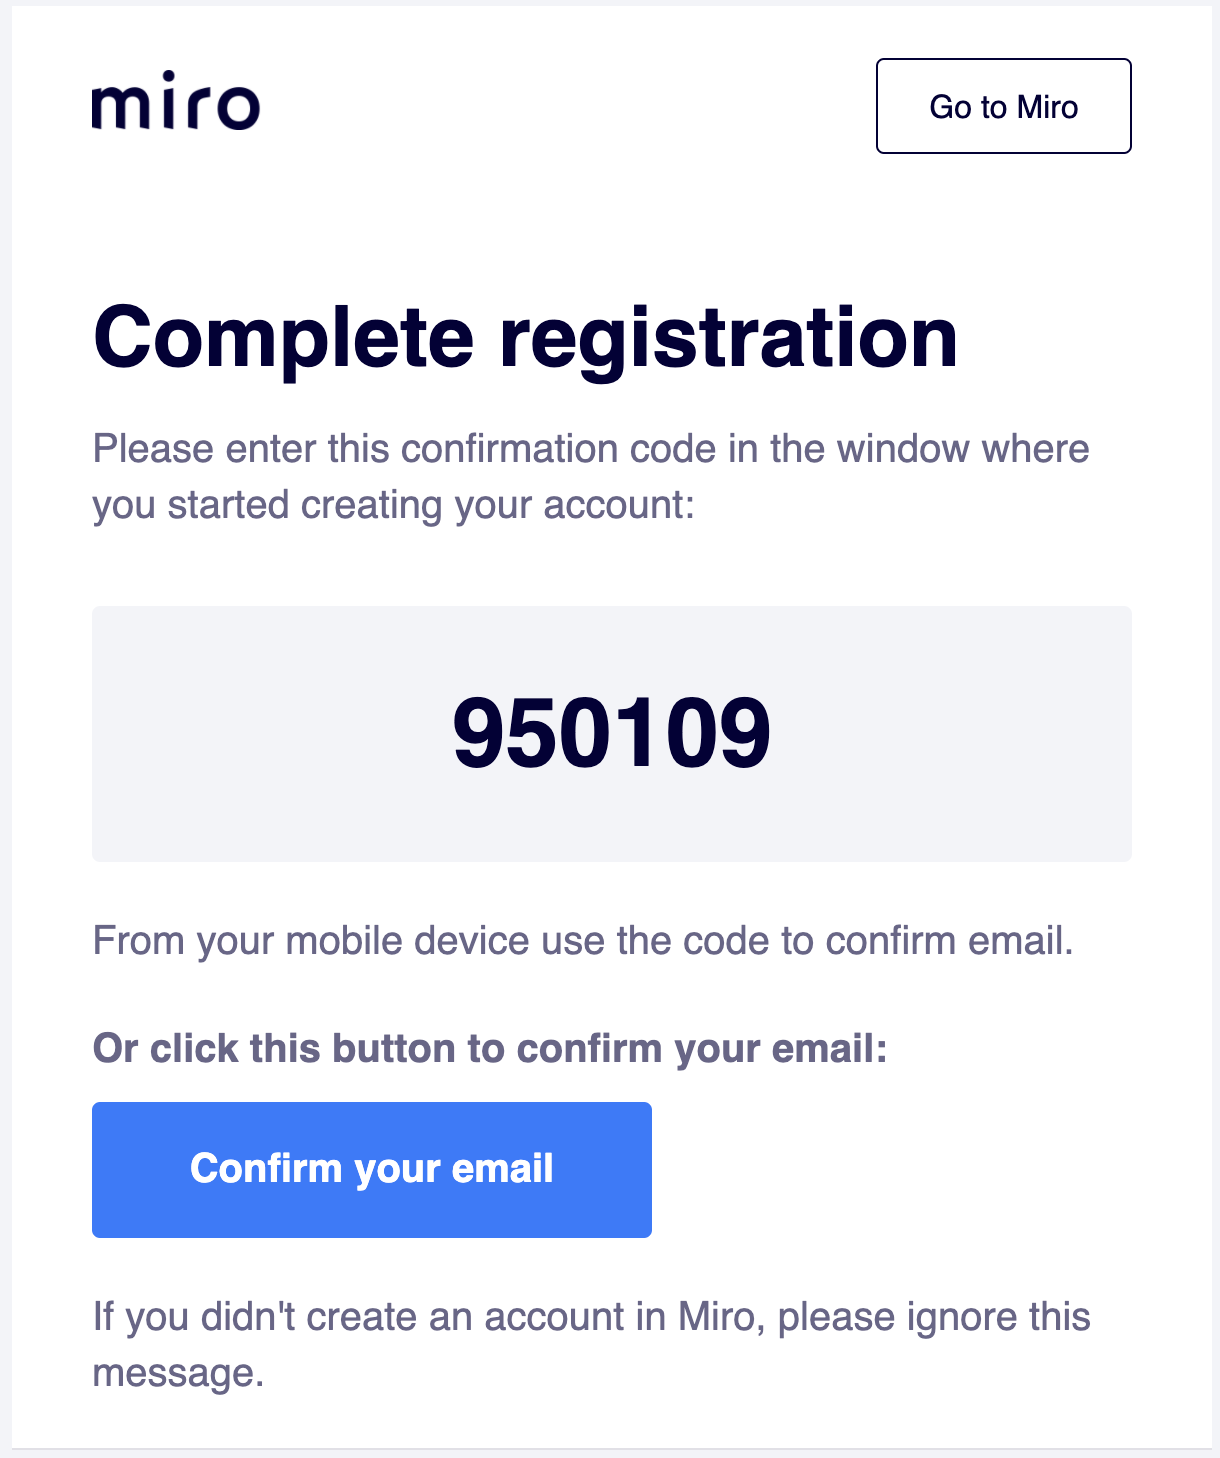
Task: Click the first digit "9" of the code
Action: (478, 733)
